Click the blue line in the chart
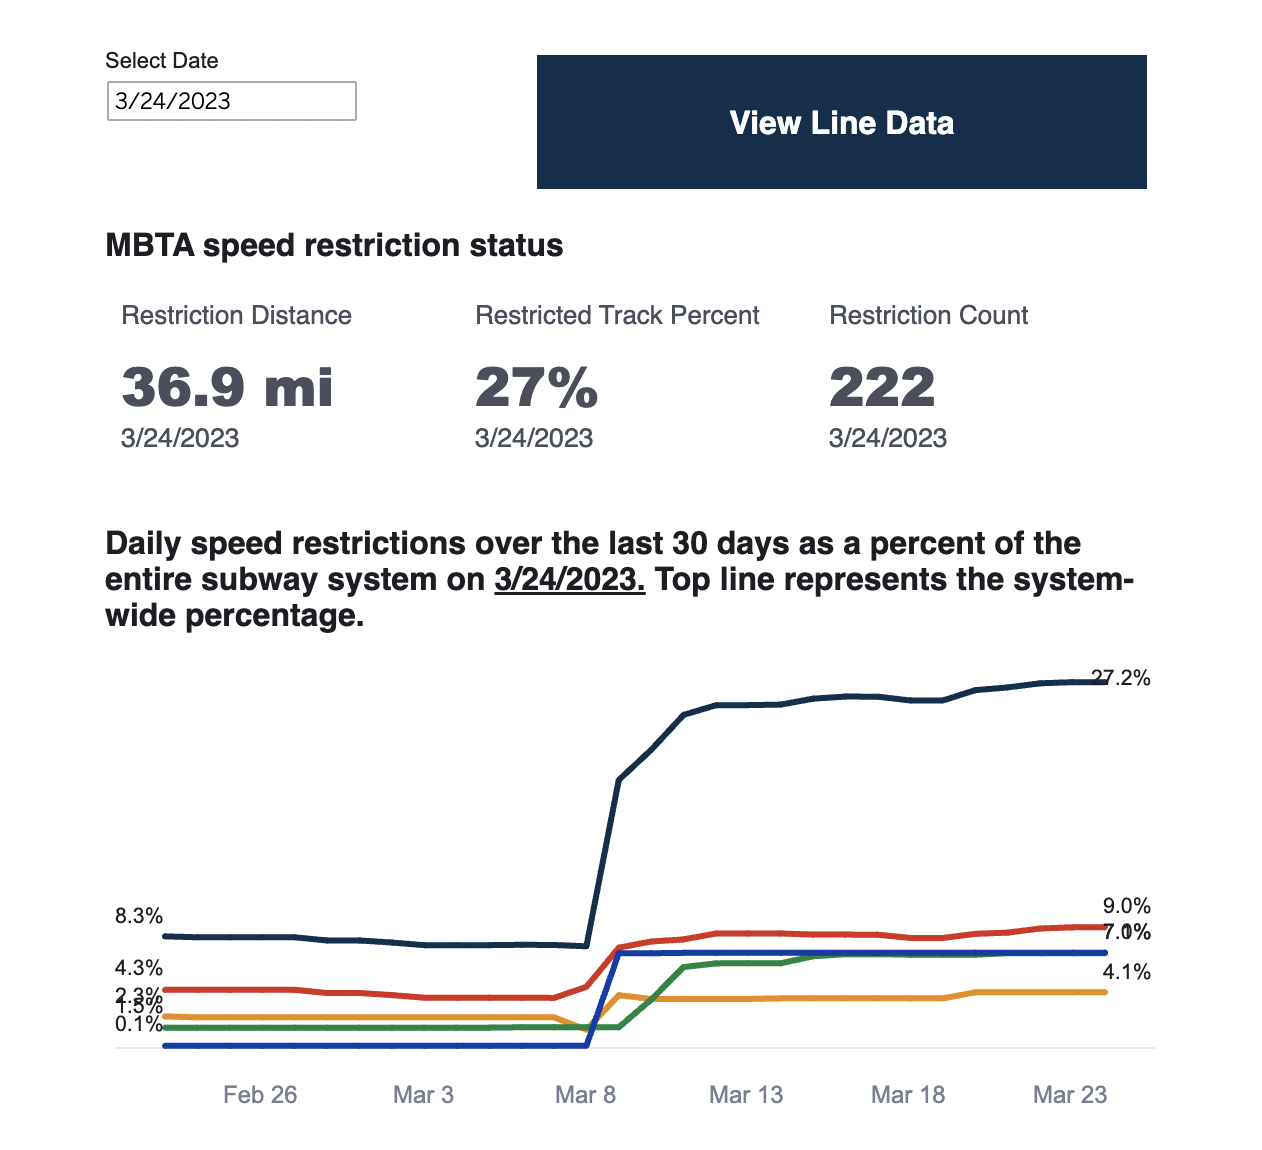The width and height of the screenshot is (1262, 1150). pos(800,953)
